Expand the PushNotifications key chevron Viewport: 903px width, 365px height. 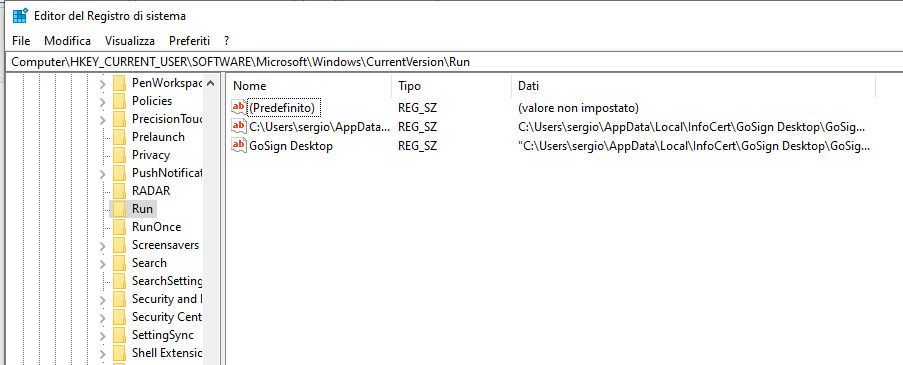(103, 173)
